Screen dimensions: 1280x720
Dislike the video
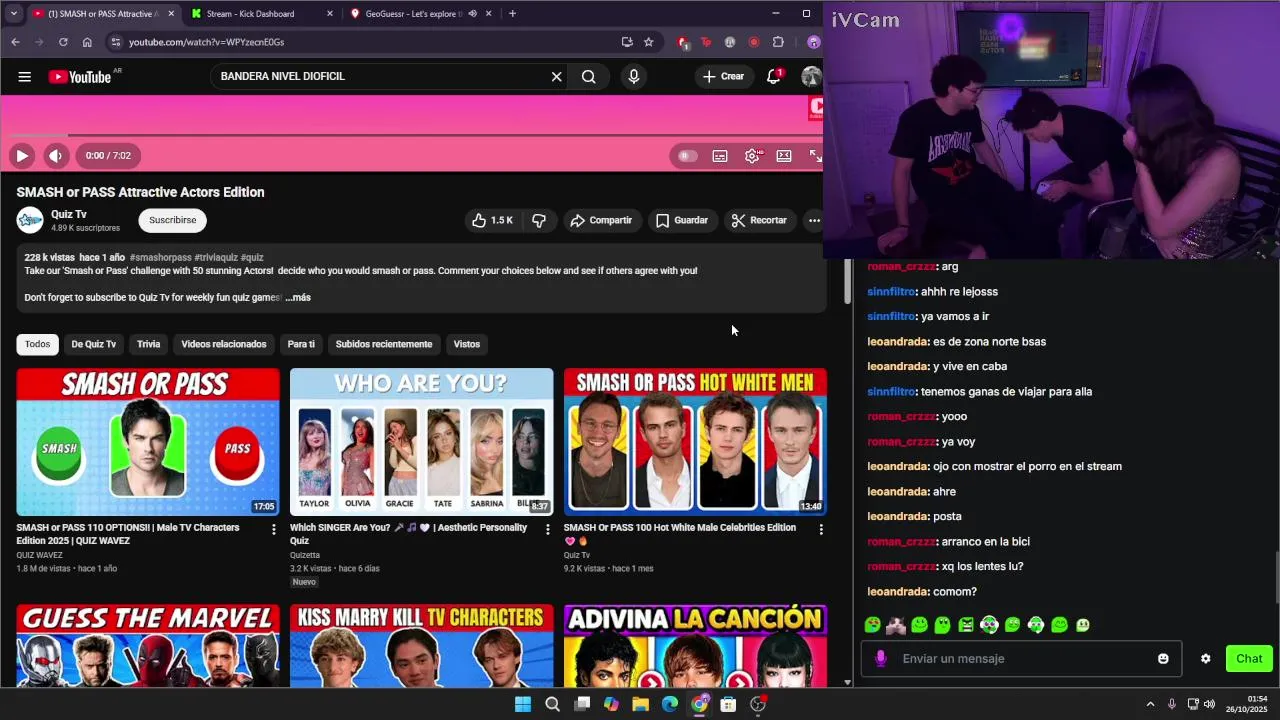point(539,220)
